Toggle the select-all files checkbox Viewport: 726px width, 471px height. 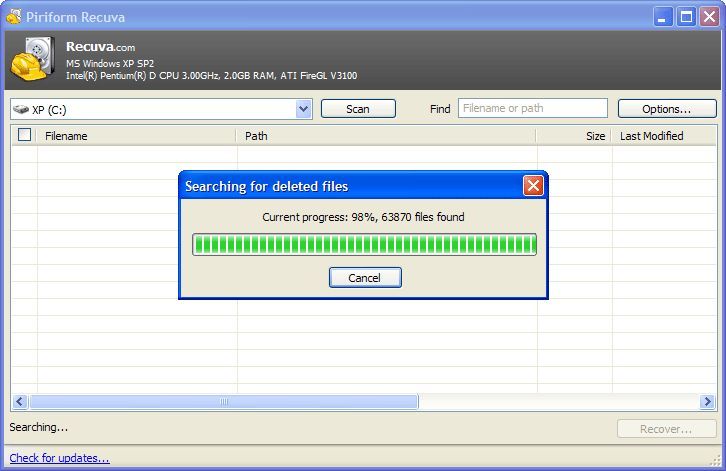24,135
